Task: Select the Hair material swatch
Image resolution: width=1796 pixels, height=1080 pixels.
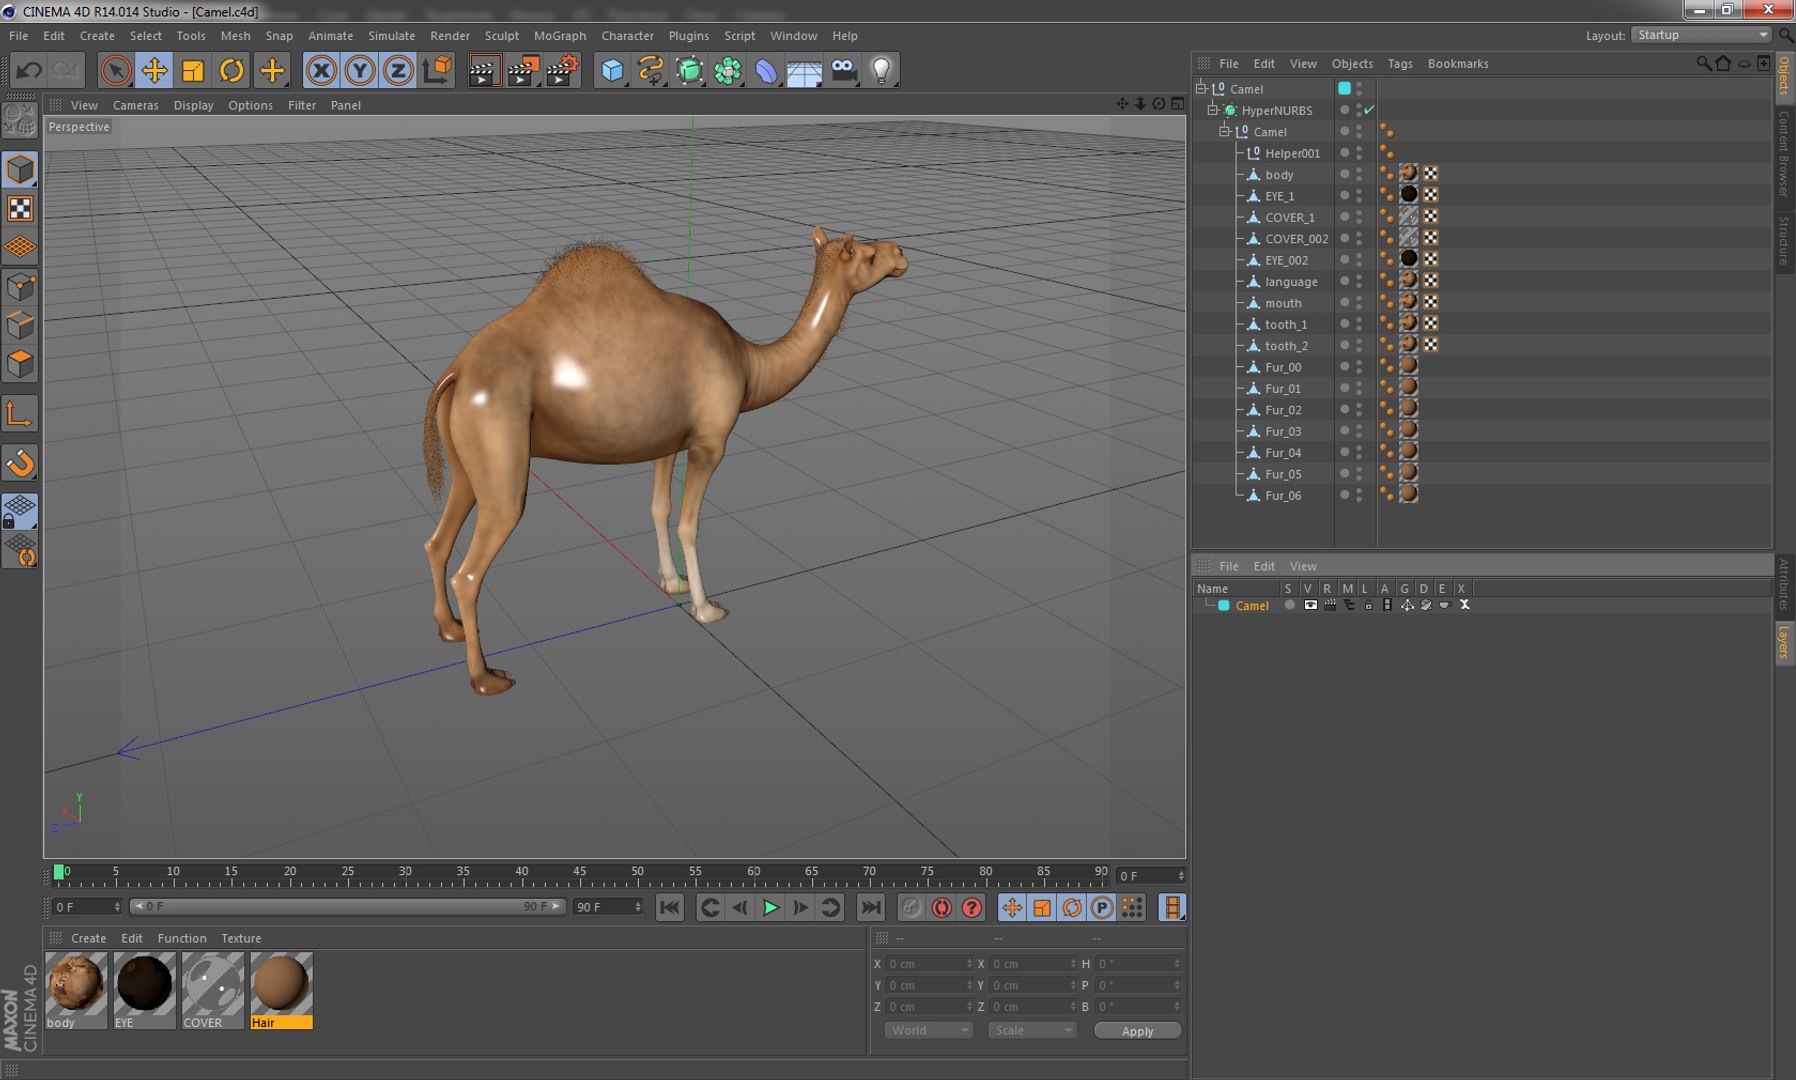Action: [281, 984]
